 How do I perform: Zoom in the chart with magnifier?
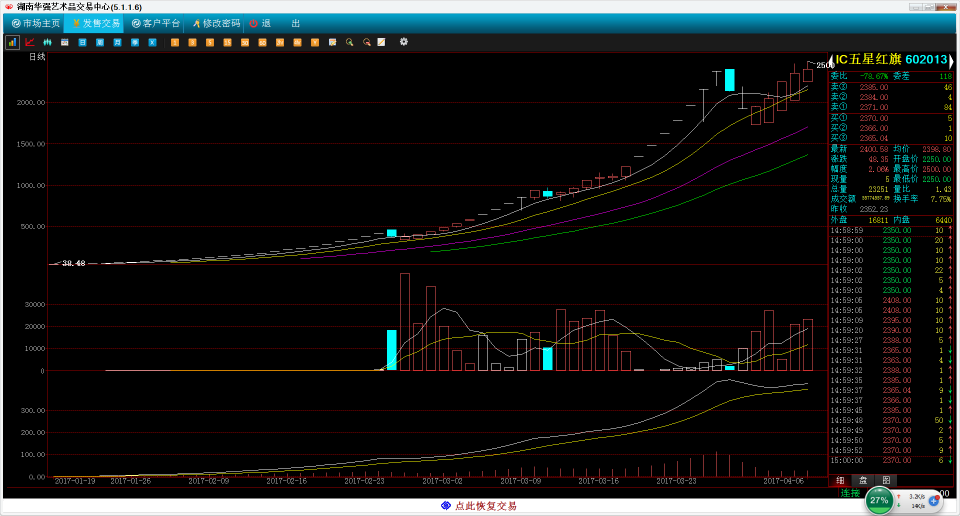click(x=350, y=42)
